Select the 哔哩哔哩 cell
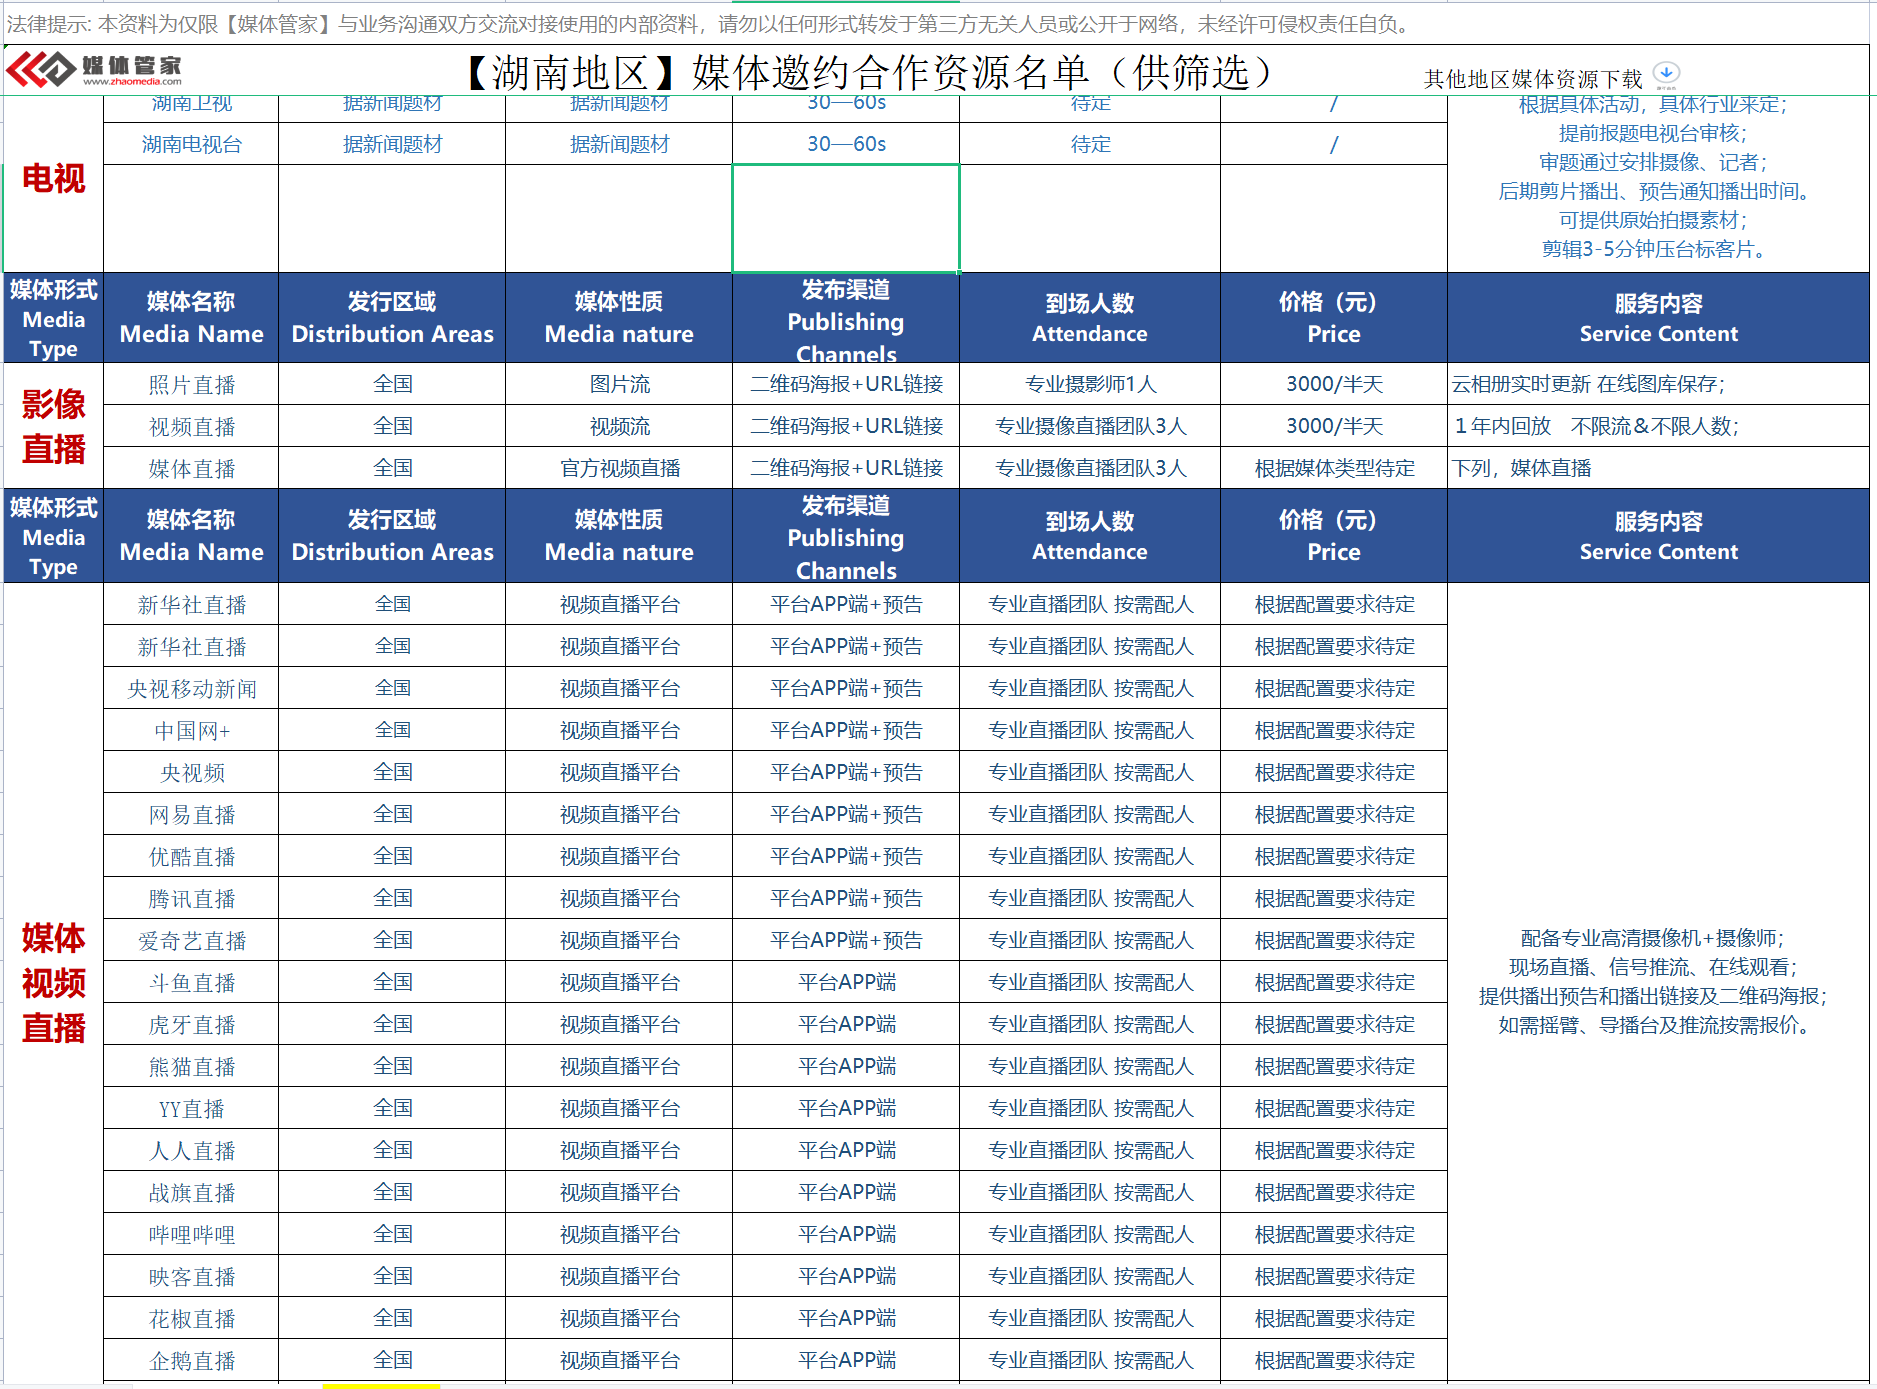Screen dimensions: 1877x1389 pos(191,1235)
